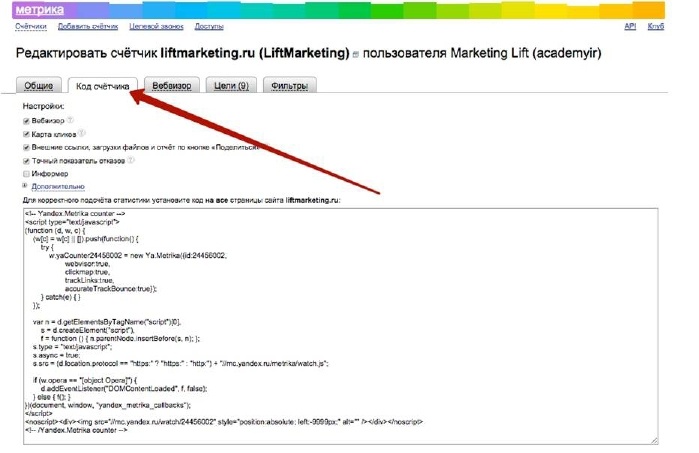Screen dimensions: 699x453
Task: Click the Добавить счётчик link
Action: click(x=86, y=26)
